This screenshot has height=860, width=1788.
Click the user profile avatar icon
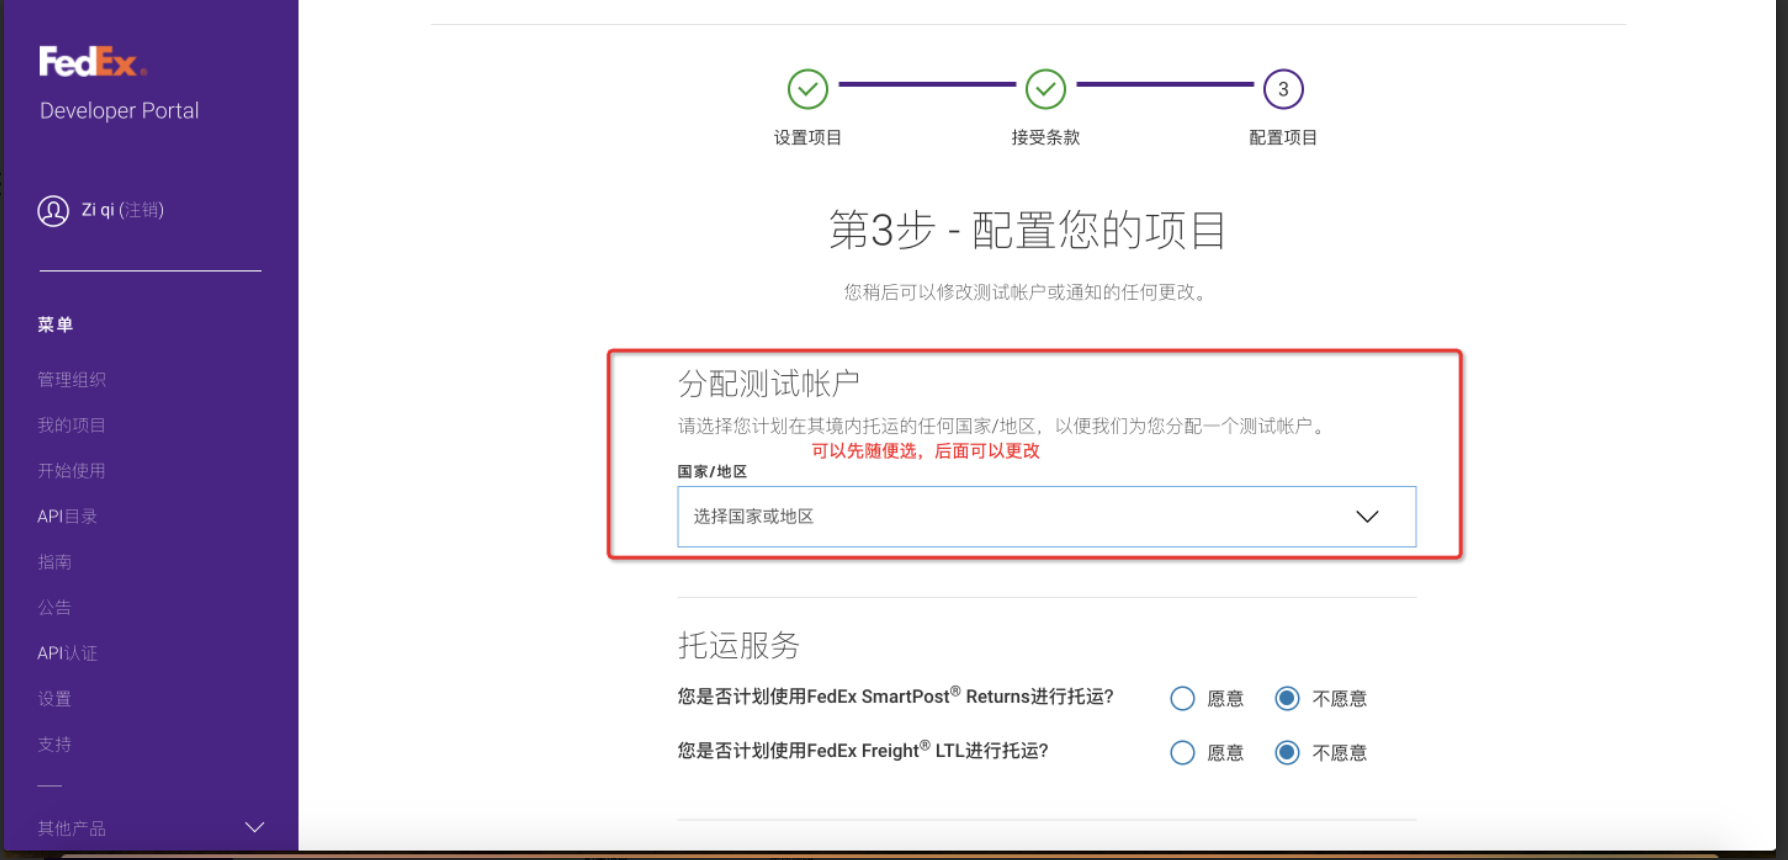coord(53,211)
